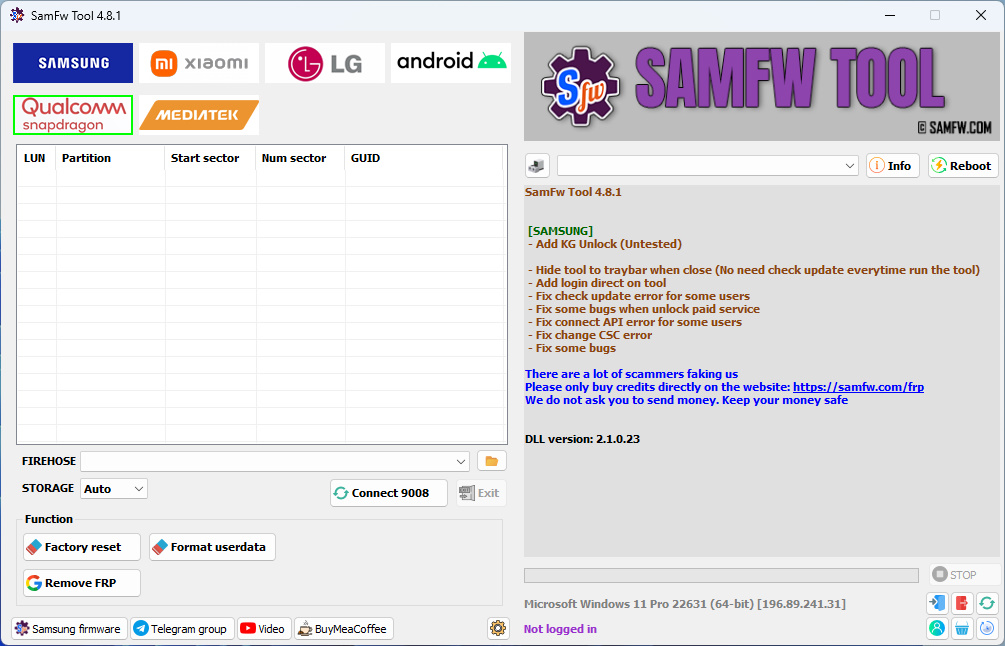
Task: Click the Remove FRP button
Action: point(81,583)
